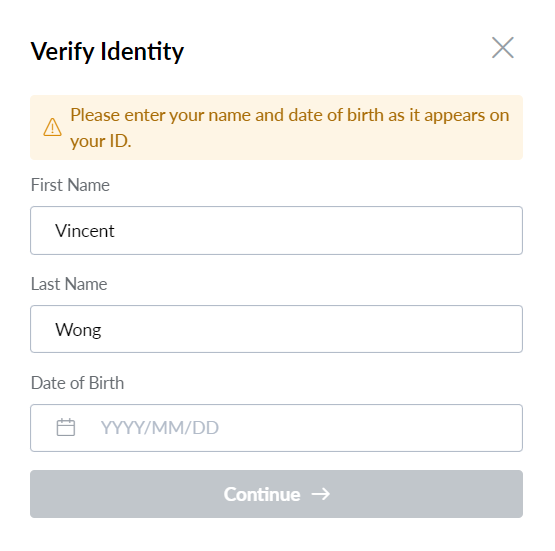Click empty space right of Vincent
Screen dimensions: 555x551
point(319,230)
